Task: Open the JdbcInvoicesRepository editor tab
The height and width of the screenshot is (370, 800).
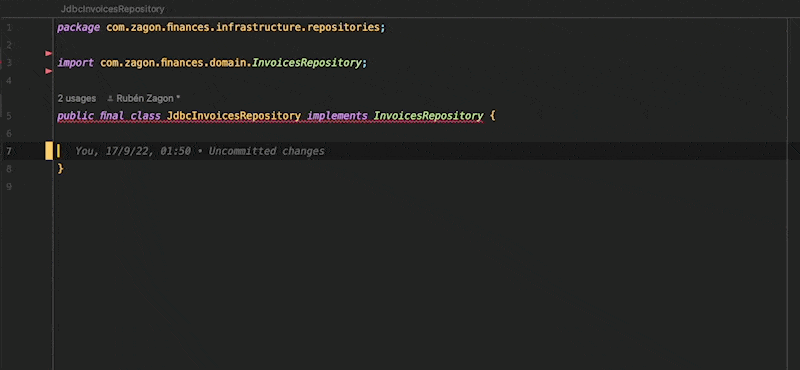Action: tap(112, 9)
